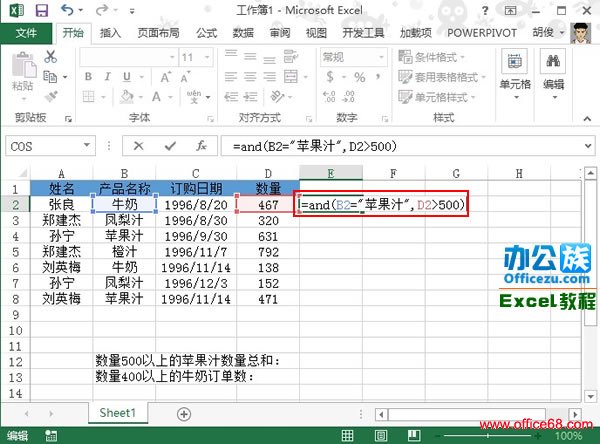Toggle Italic formatting button

click(x=108, y=77)
